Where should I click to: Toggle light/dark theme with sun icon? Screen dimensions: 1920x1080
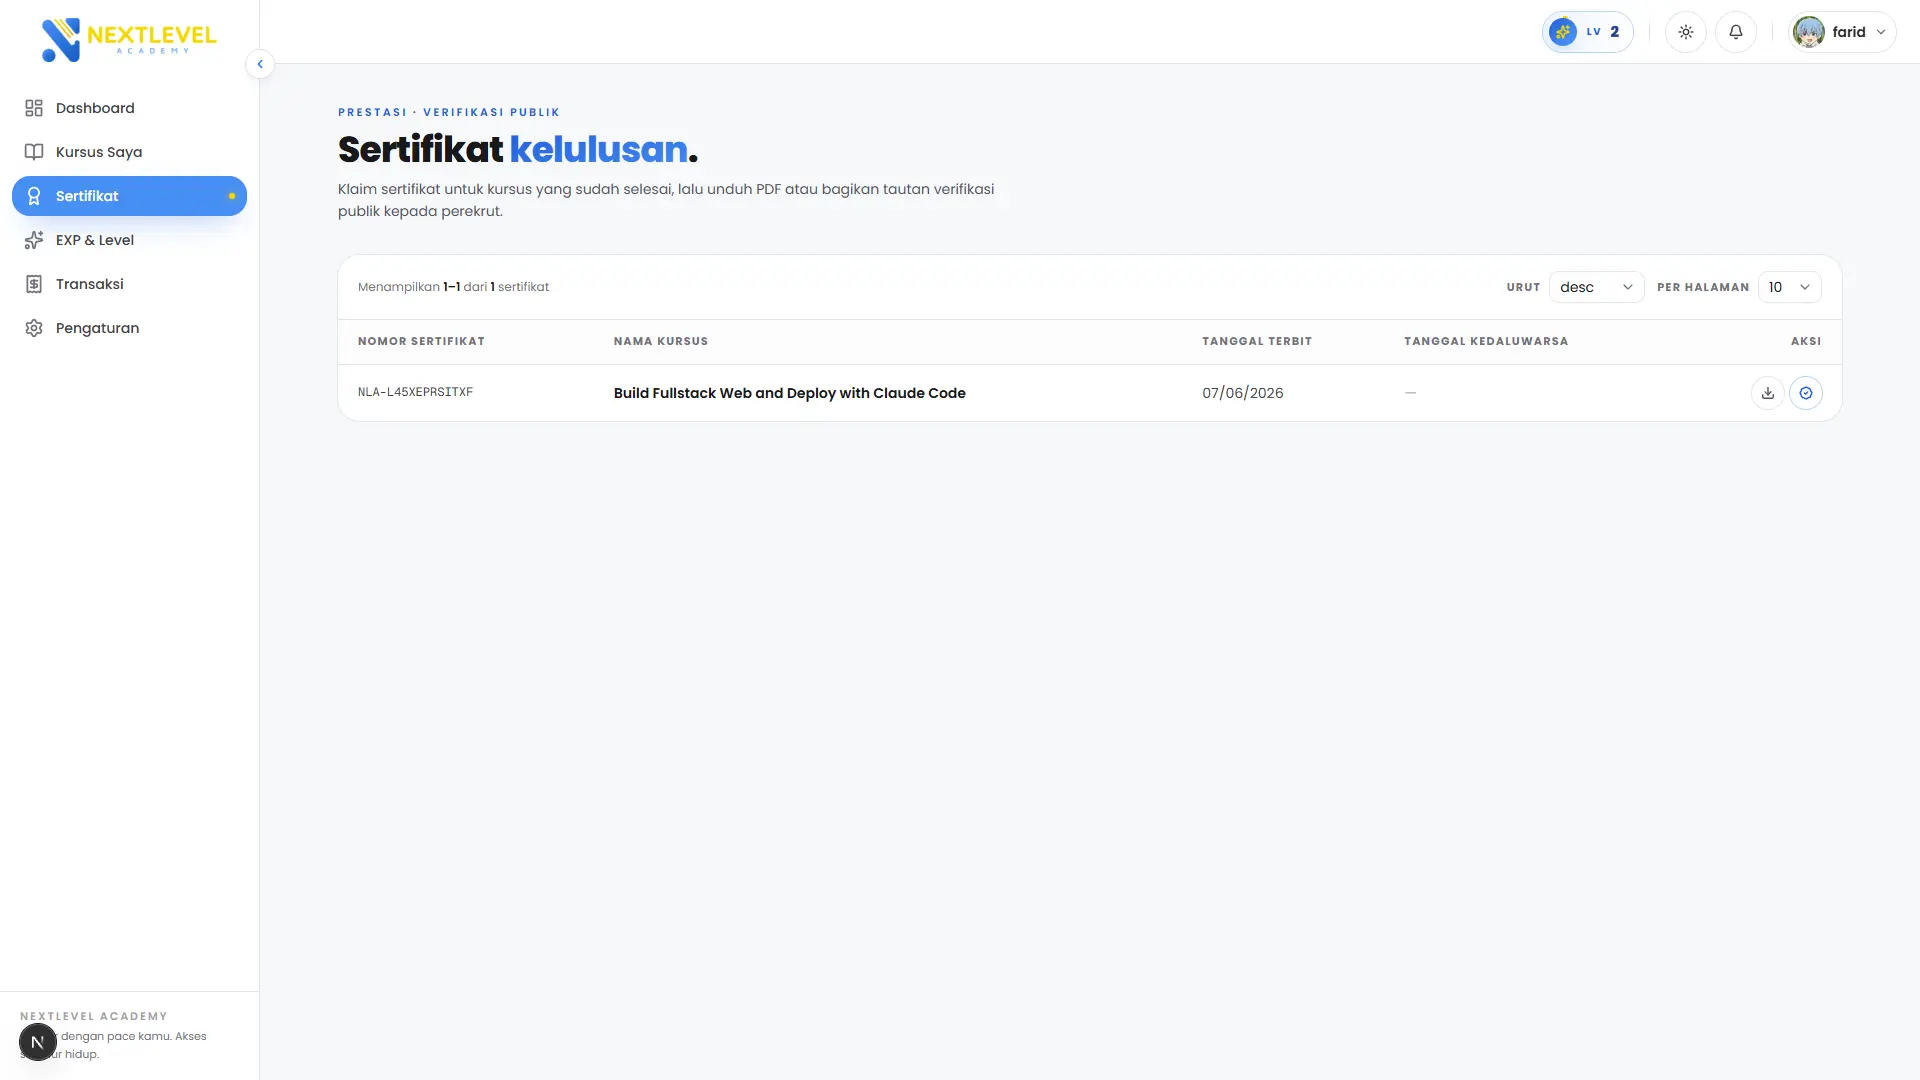click(1686, 32)
